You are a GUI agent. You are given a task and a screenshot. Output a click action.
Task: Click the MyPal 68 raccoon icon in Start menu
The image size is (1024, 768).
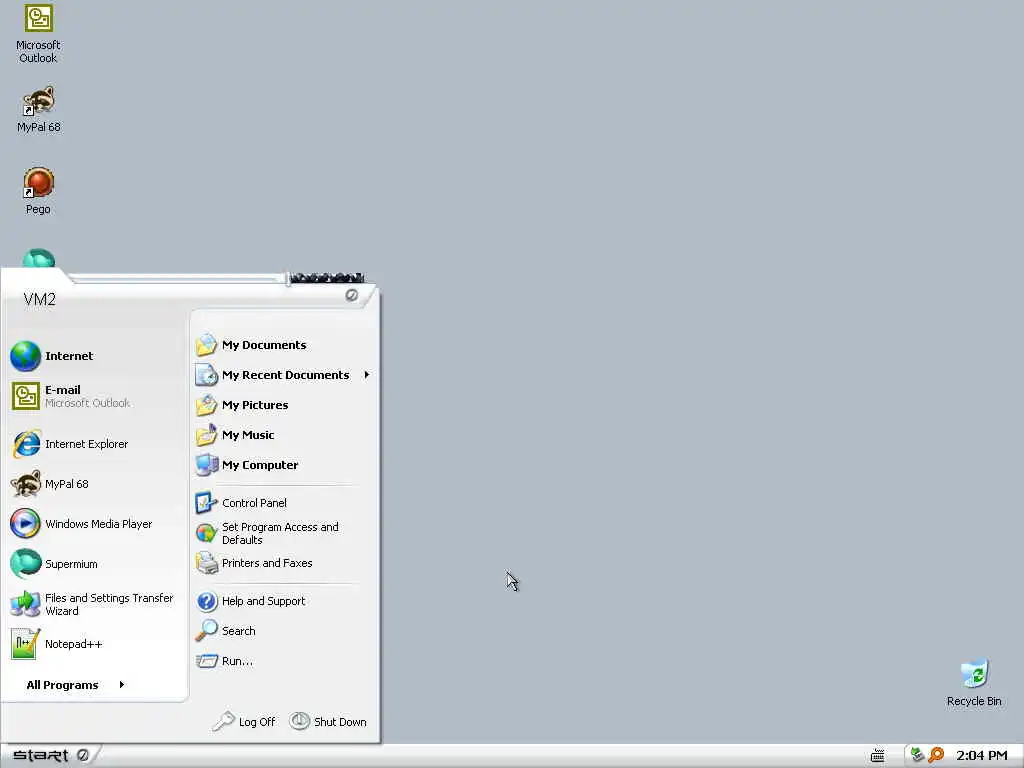click(26, 484)
